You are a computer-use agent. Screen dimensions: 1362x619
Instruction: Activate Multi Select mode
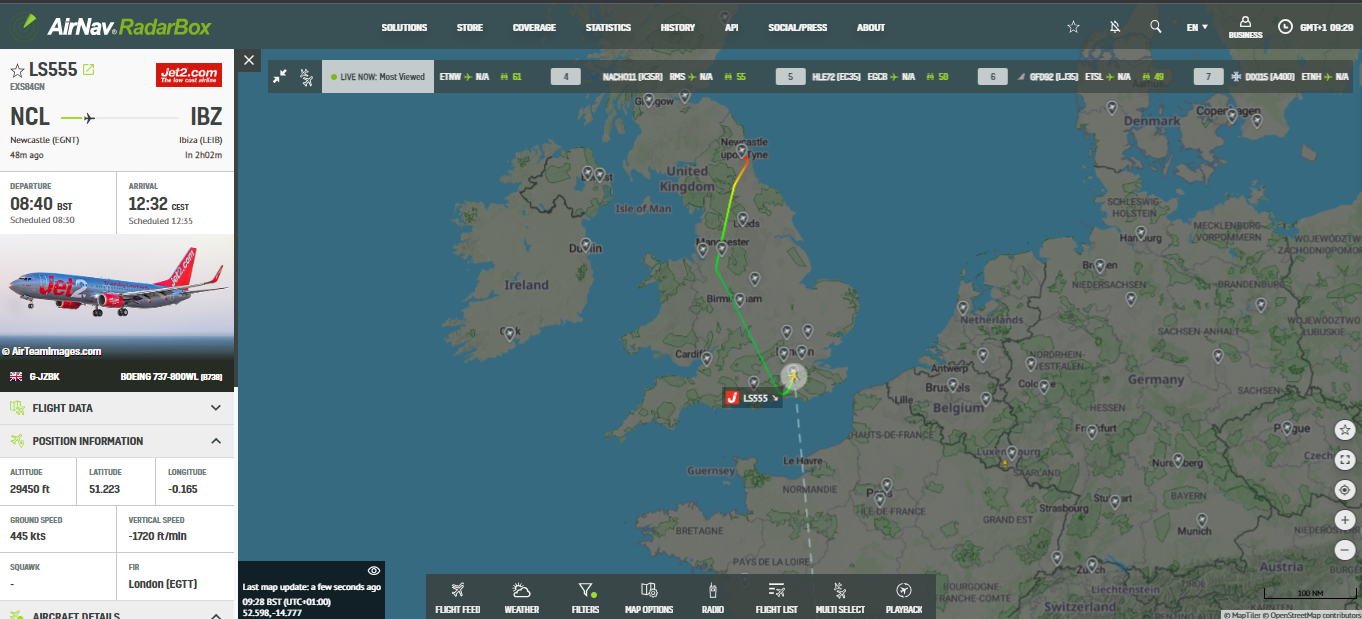coord(840,597)
